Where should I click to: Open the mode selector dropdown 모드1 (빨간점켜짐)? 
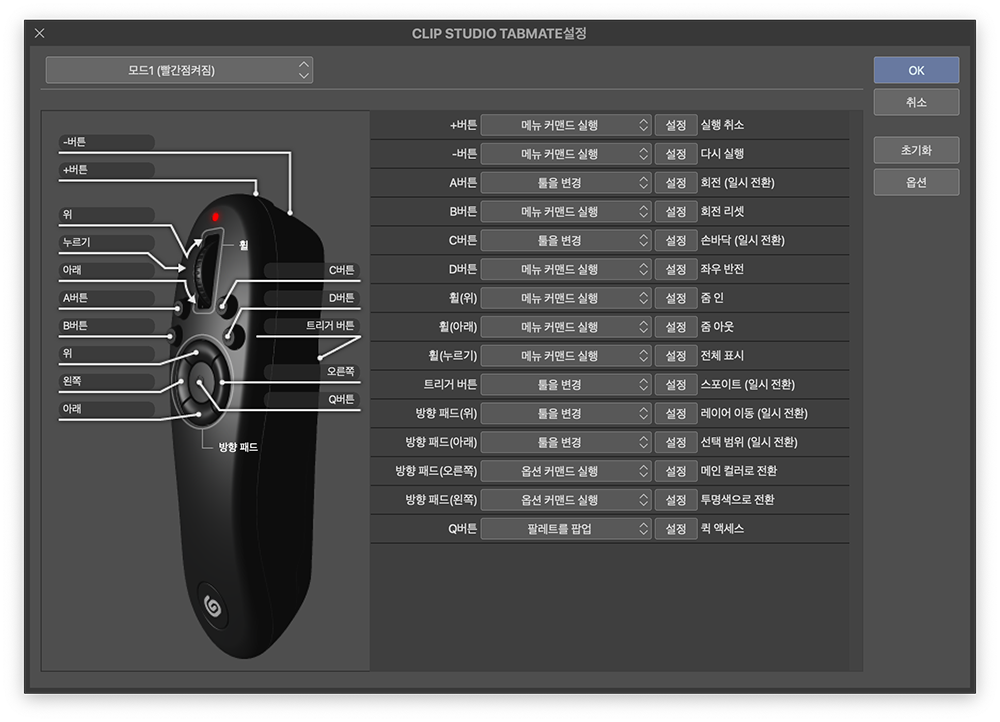(x=179, y=70)
